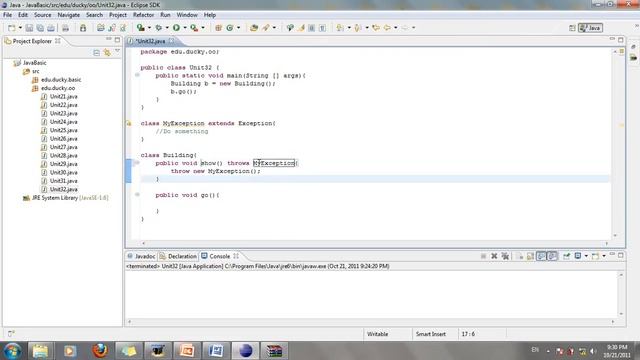Image resolution: width=640 pixels, height=360 pixels.
Task: Switch to the Java perspective button
Action: [x=590, y=28]
